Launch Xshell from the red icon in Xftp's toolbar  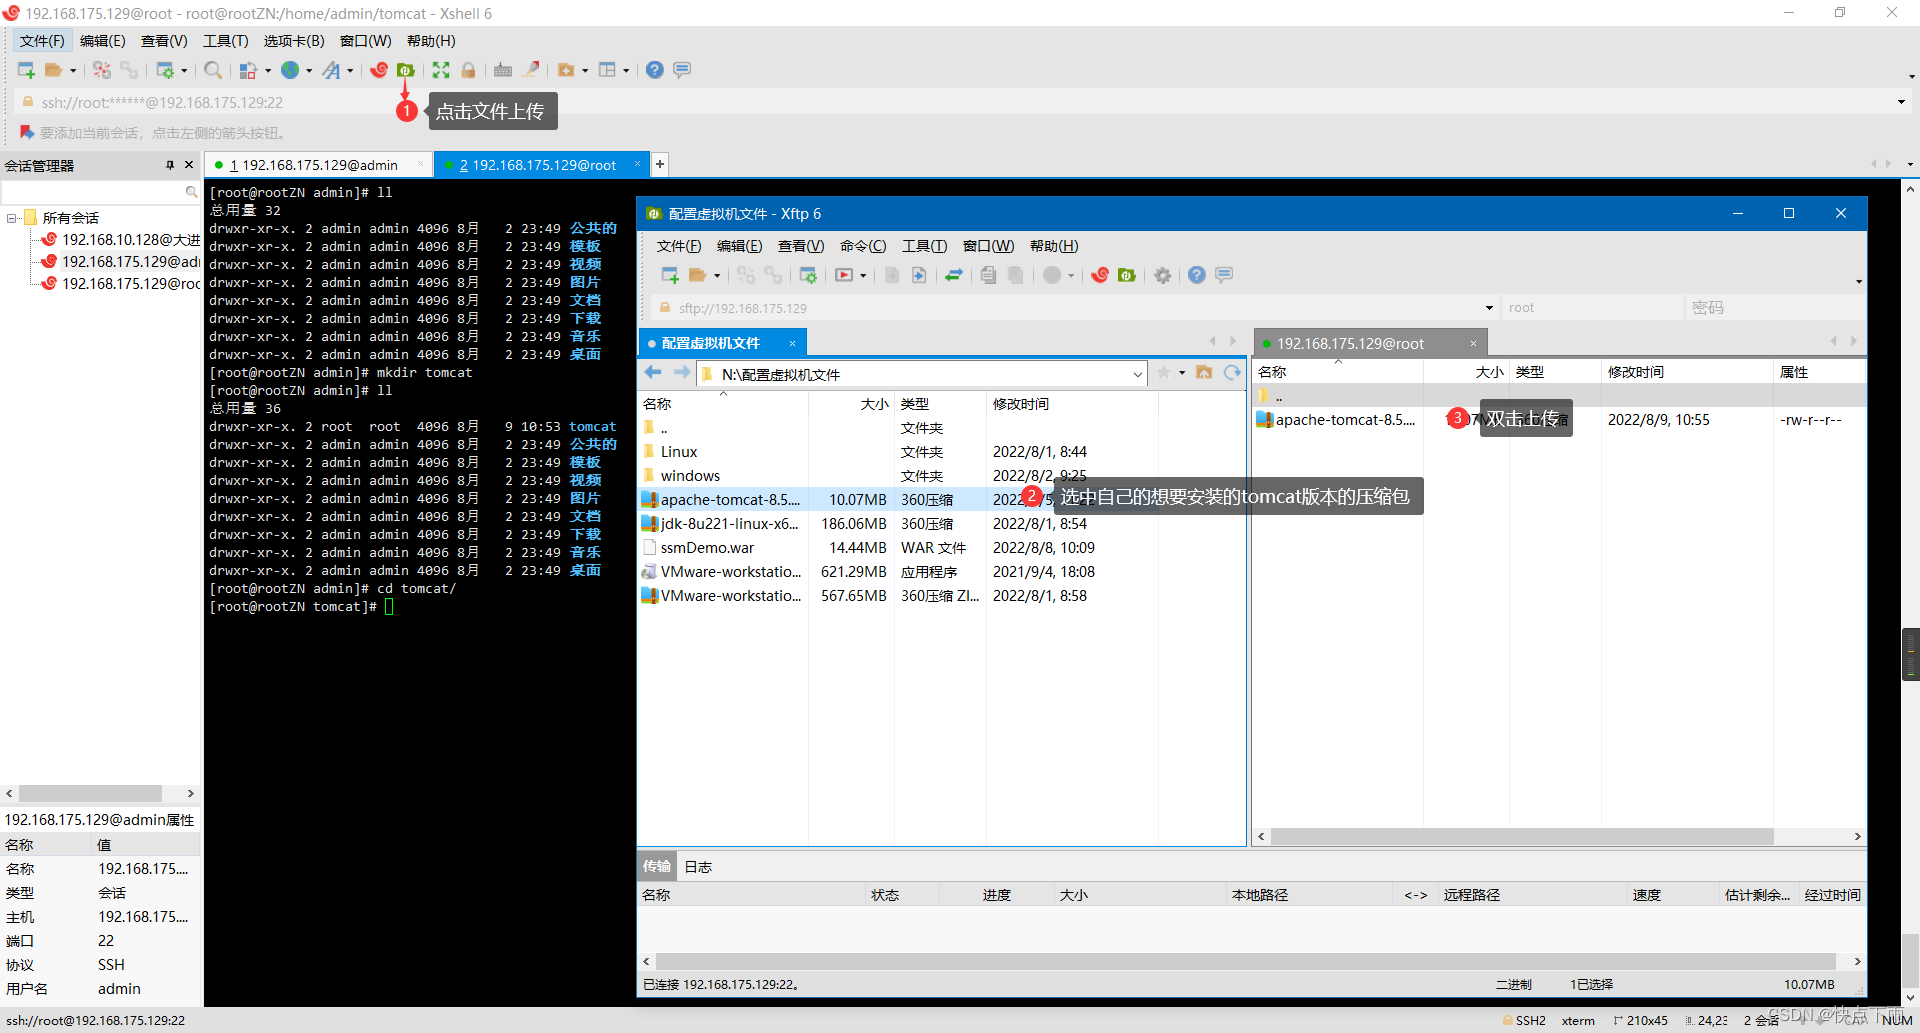click(1100, 275)
